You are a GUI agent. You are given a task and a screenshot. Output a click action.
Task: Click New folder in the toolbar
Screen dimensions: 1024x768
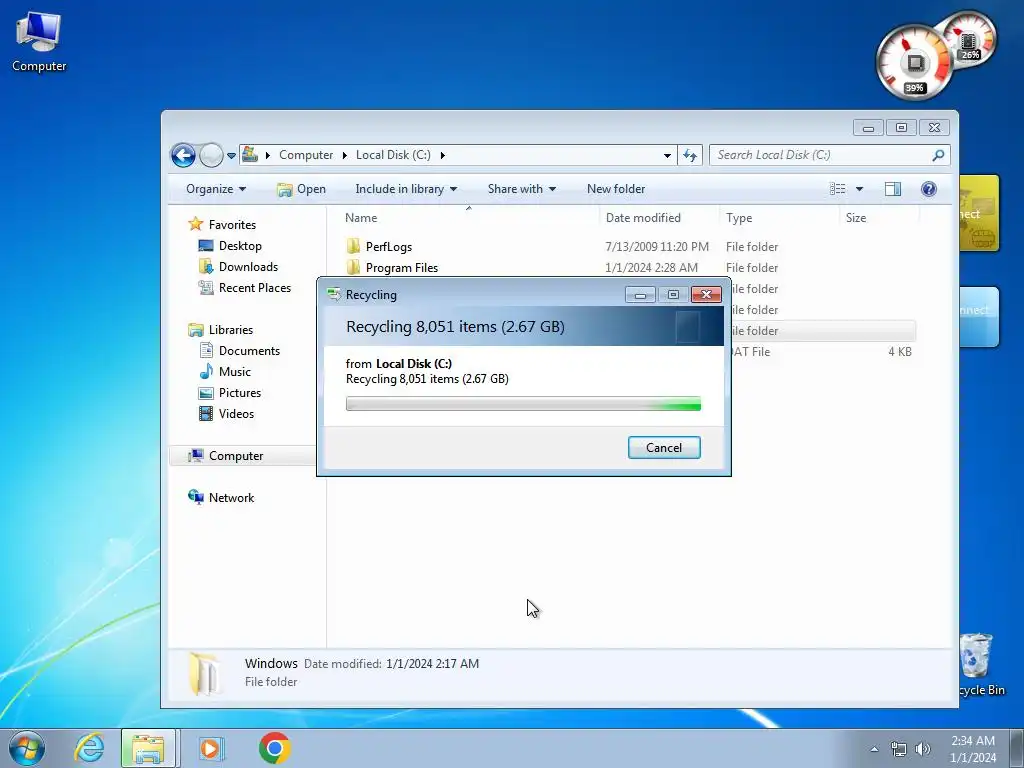[616, 189]
